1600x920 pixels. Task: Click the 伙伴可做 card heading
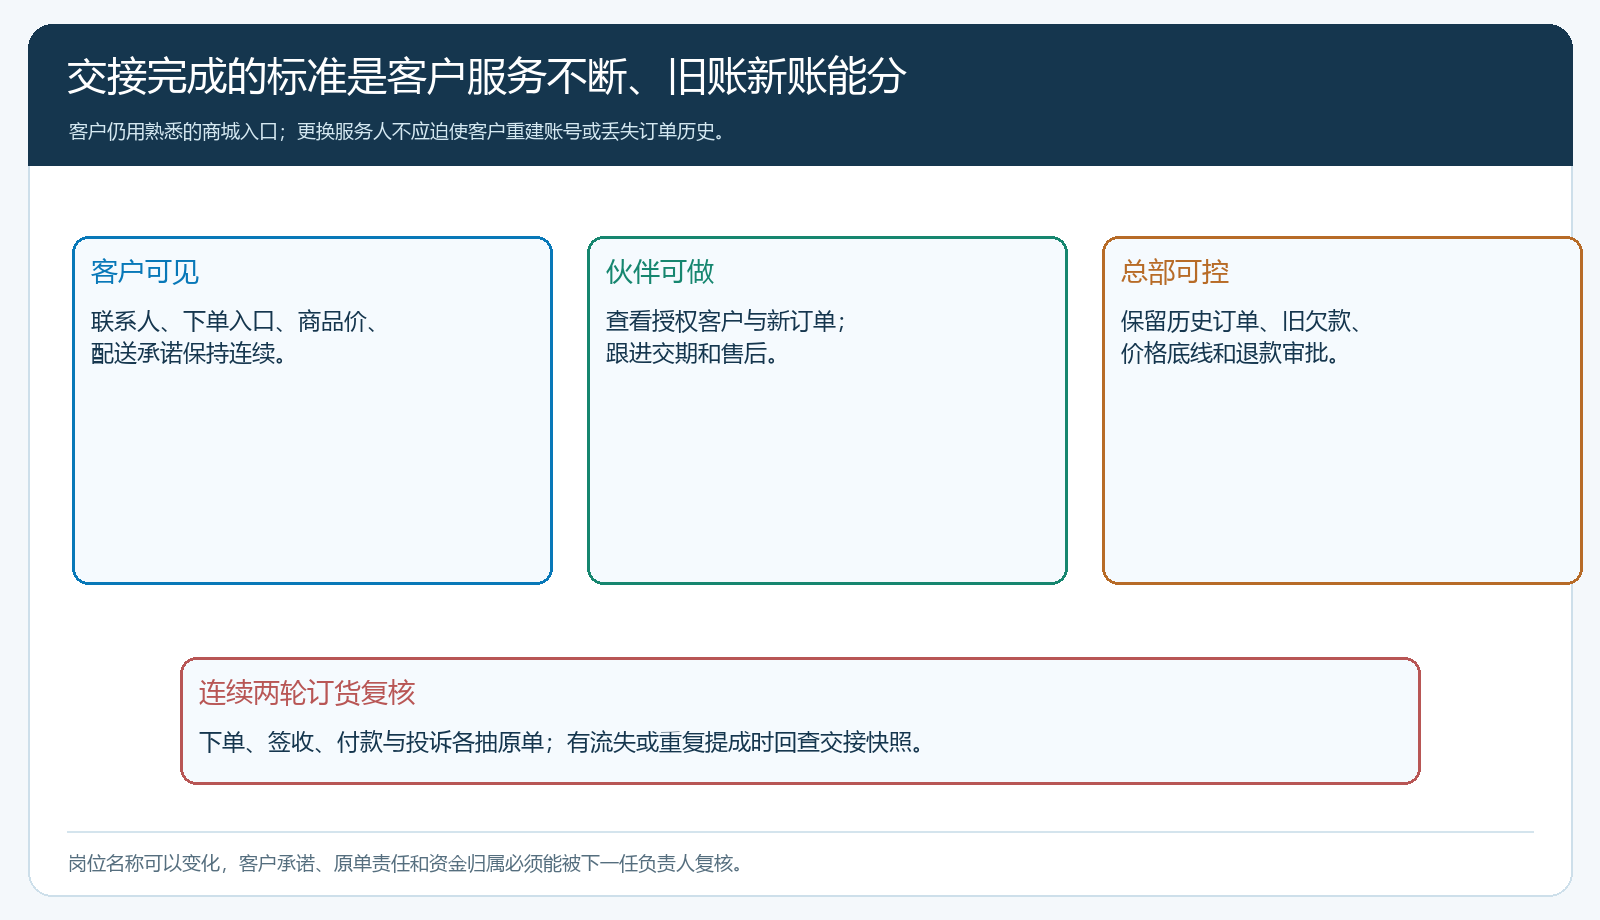[660, 272]
